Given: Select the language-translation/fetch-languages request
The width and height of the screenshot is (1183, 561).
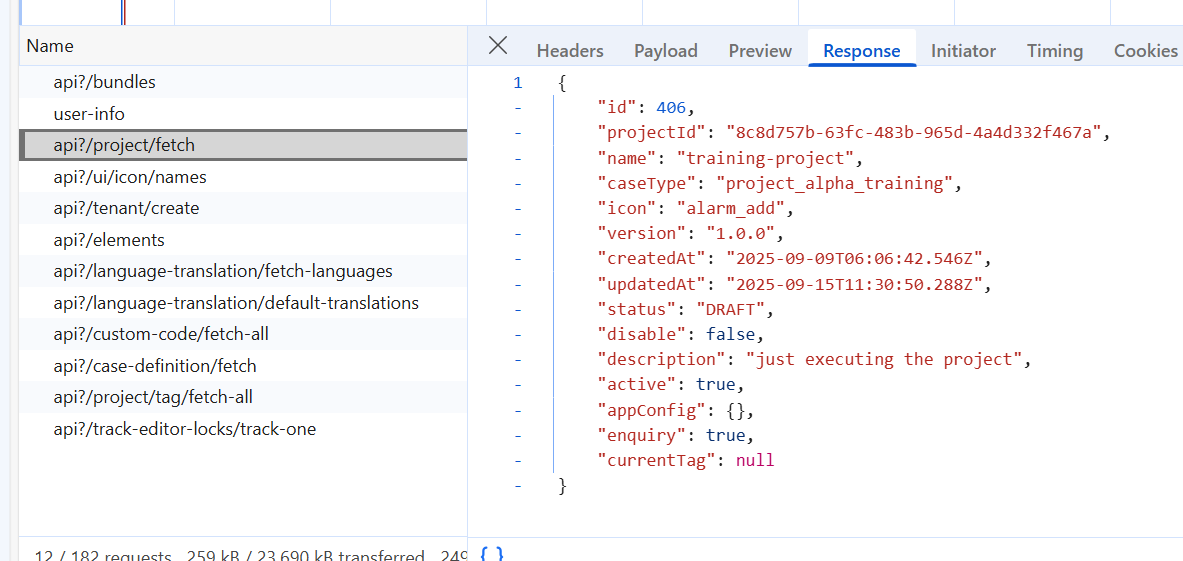Looking at the screenshot, I should coord(223,271).
